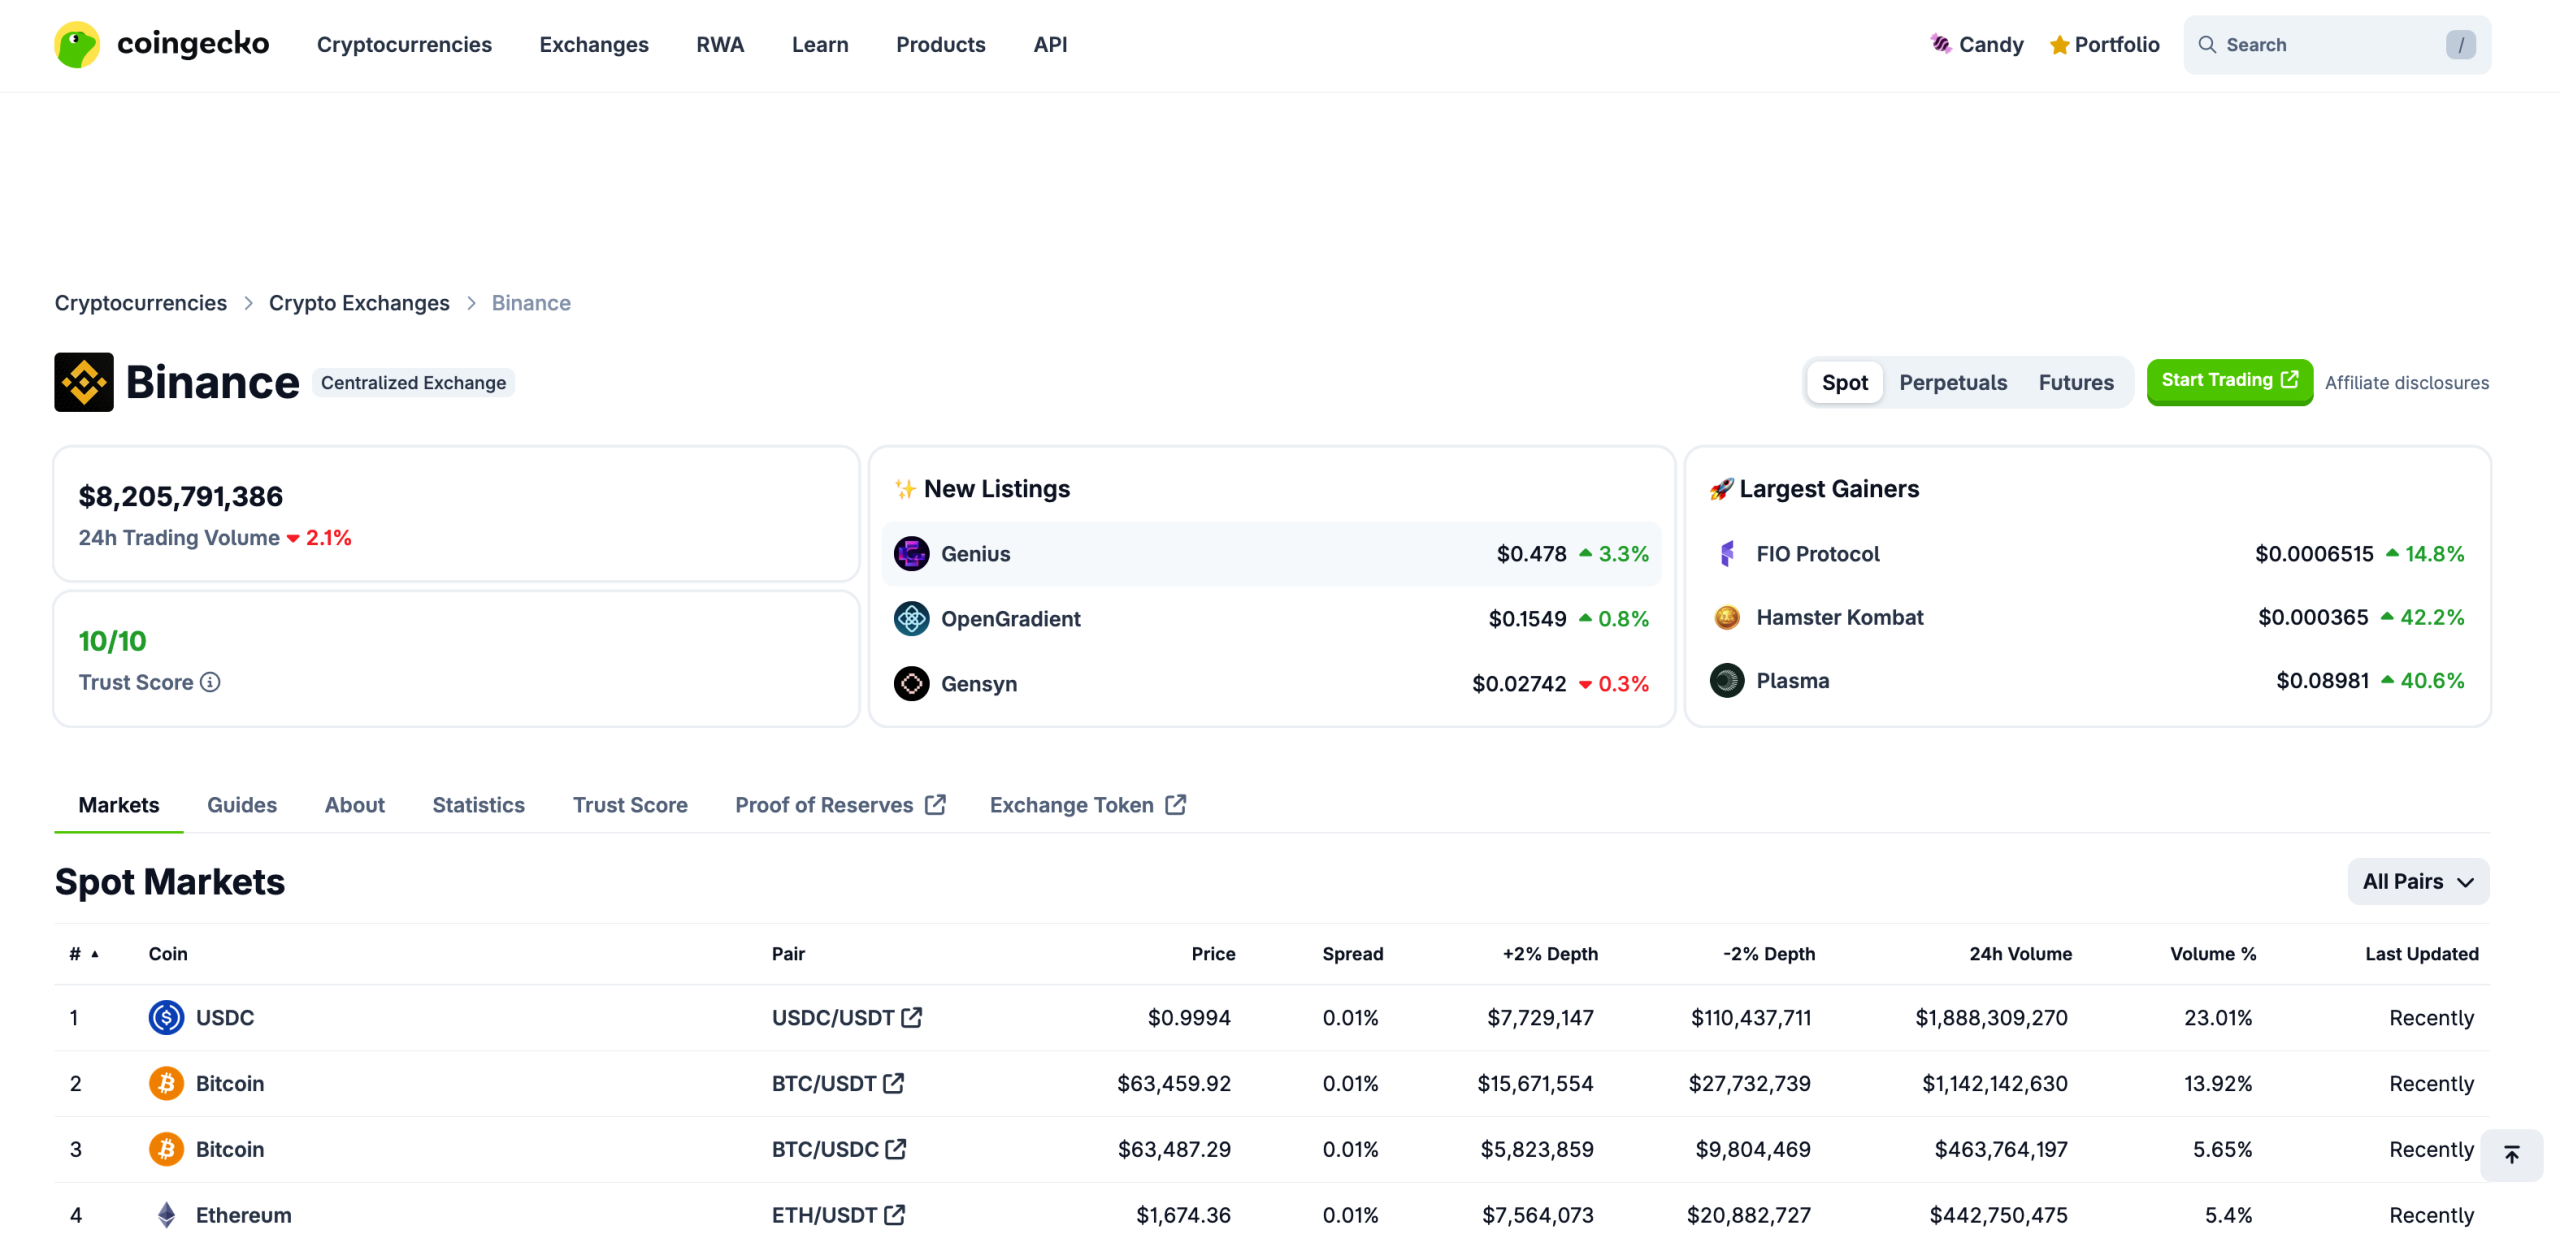This screenshot has height=1243, width=2560.
Task: Open the Products nav menu
Action: click(x=941, y=45)
